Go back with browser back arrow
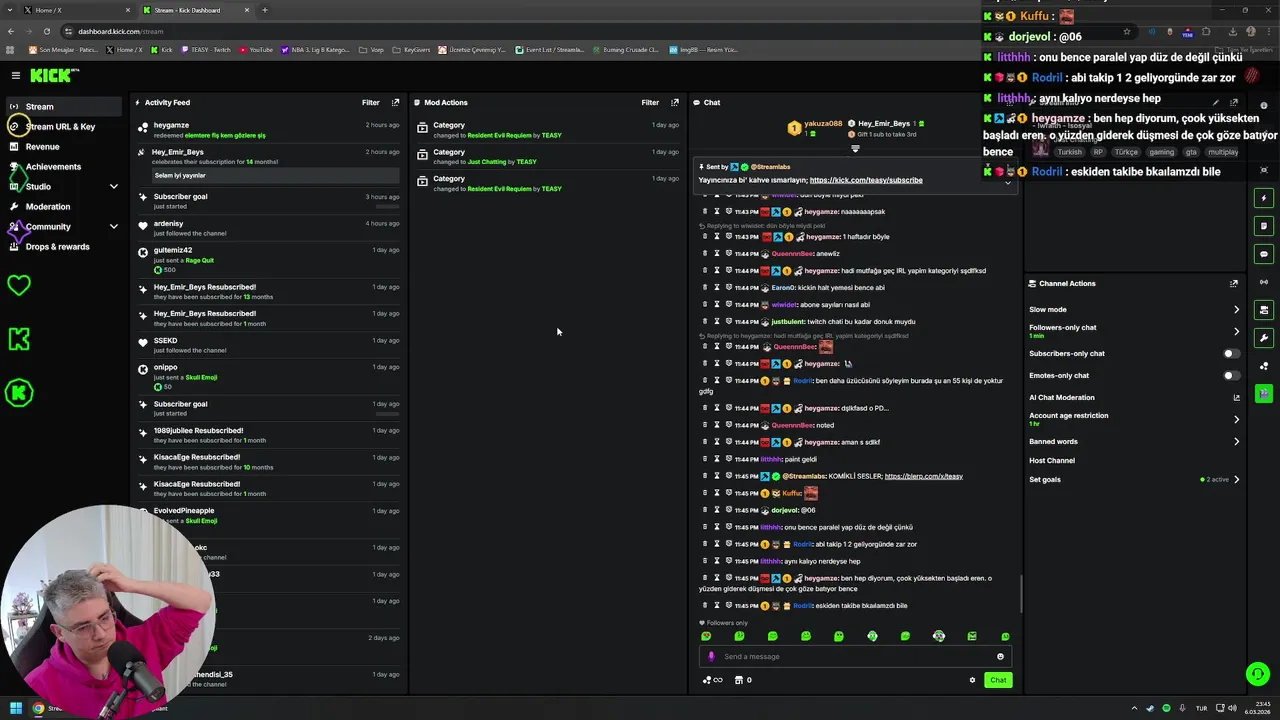Viewport: 1280px width, 720px height. tap(12, 31)
